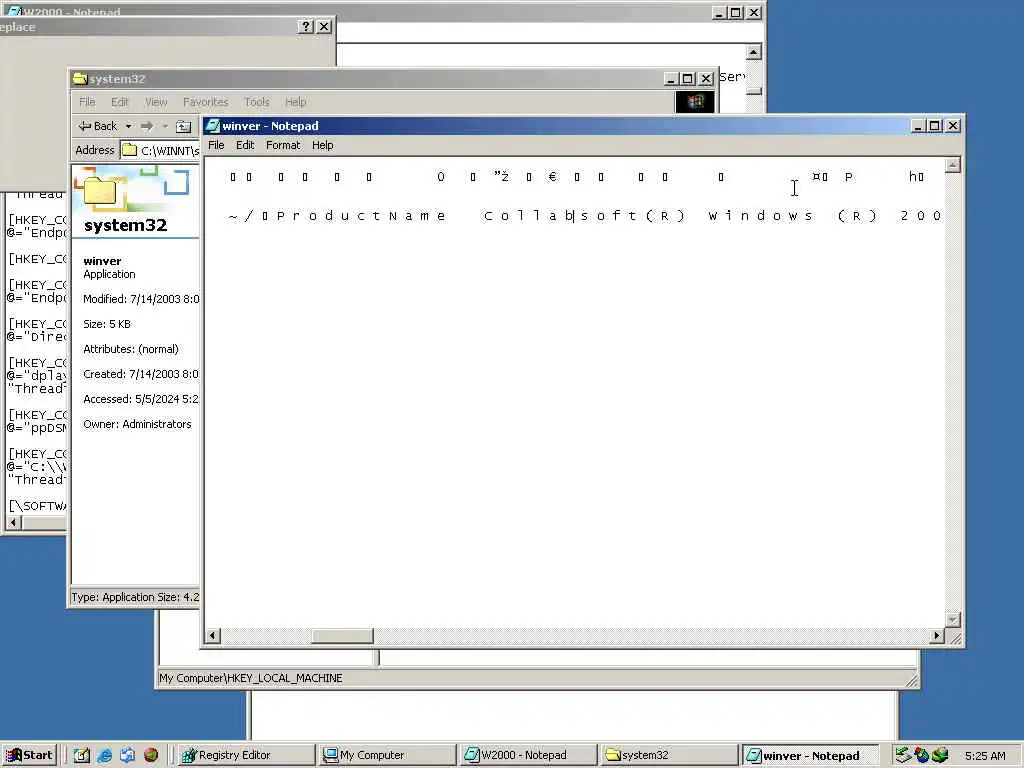The image size is (1024, 768).
Task: Switch to W2000 - Notepad taskbar button
Action: pos(529,755)
